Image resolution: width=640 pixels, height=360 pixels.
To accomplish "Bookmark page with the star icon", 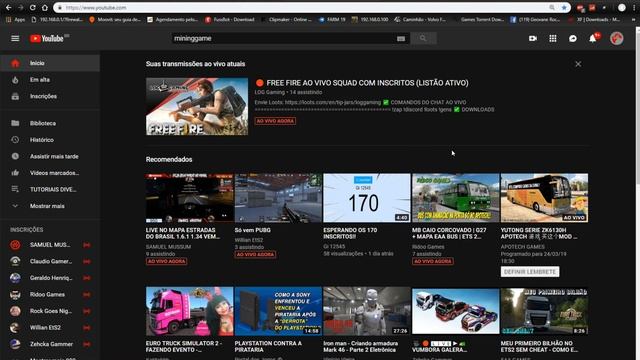I will pos(564,8).
